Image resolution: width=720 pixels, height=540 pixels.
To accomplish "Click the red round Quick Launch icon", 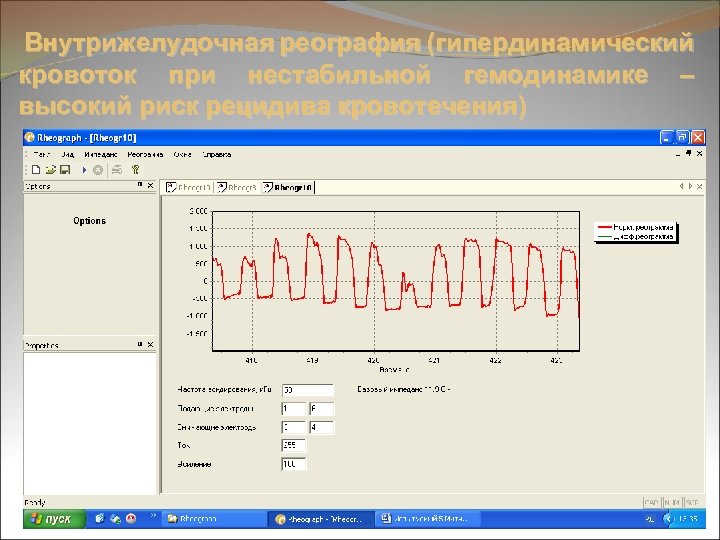I will (x=131, y=519).
